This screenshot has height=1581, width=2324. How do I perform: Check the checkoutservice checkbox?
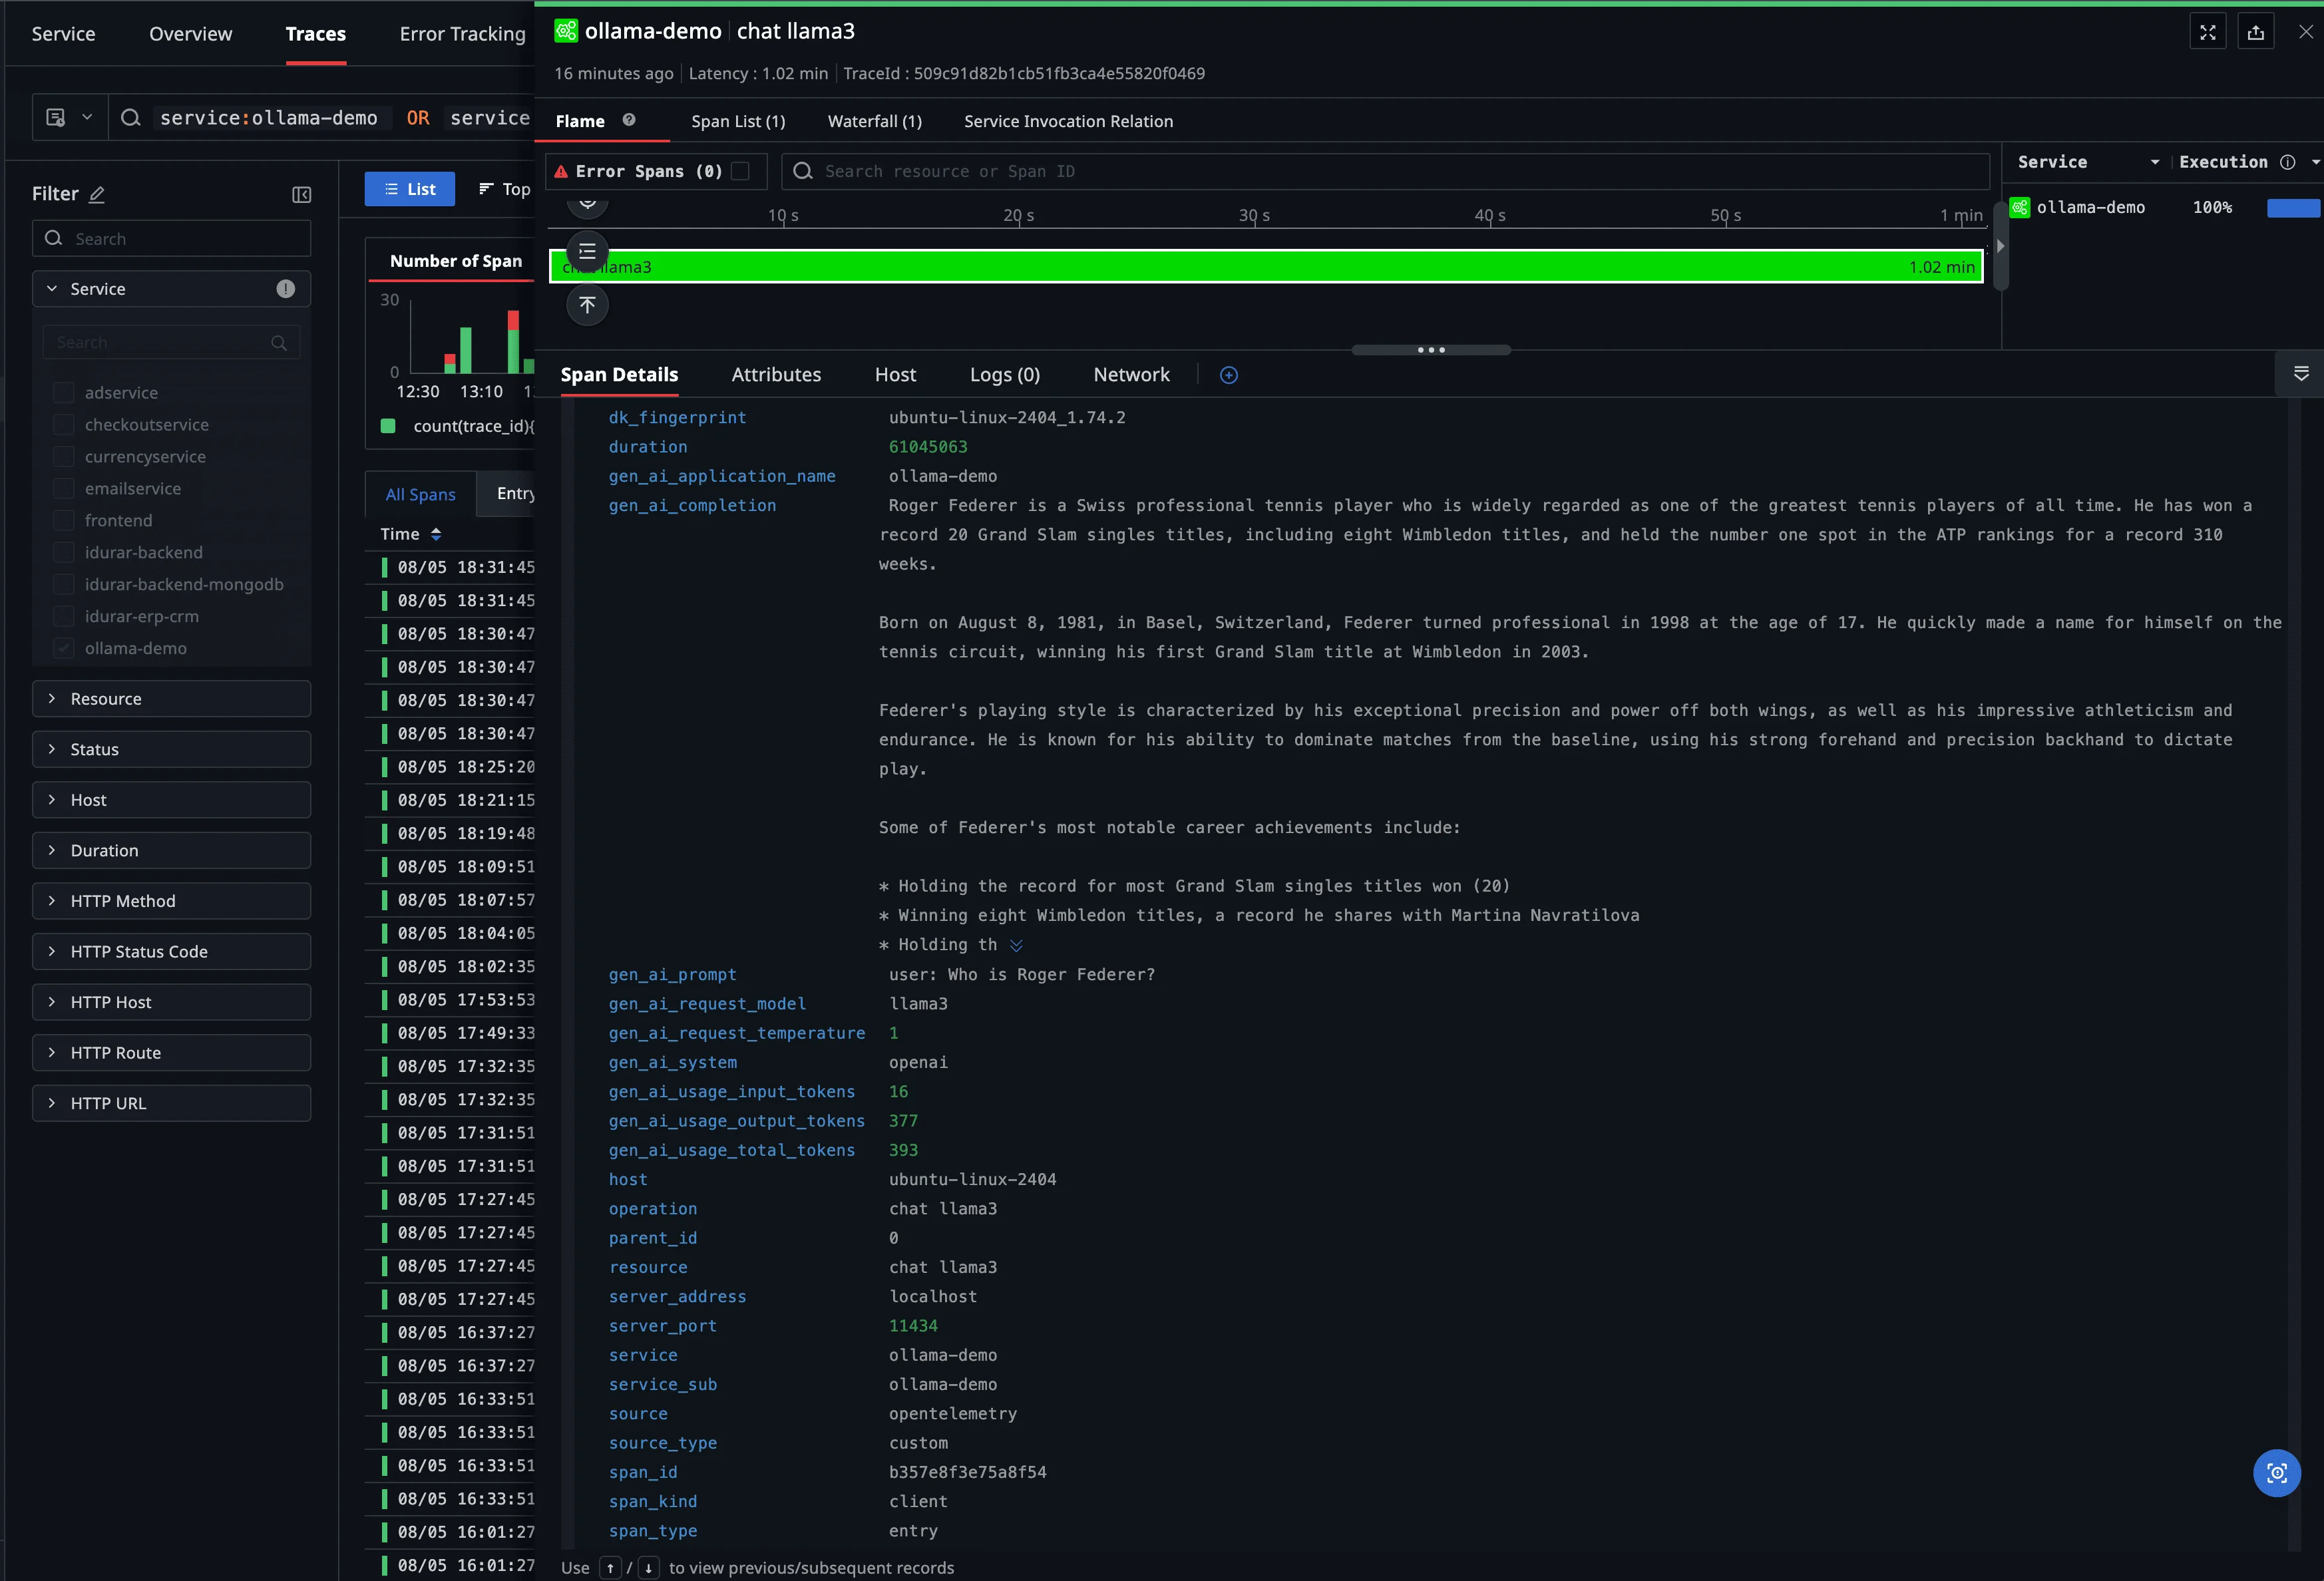64,425
